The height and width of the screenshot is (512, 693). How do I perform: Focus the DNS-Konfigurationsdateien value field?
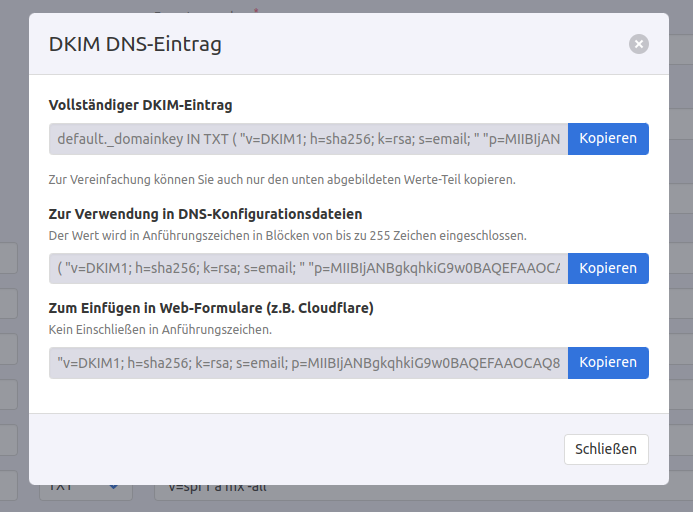[308, 268]
